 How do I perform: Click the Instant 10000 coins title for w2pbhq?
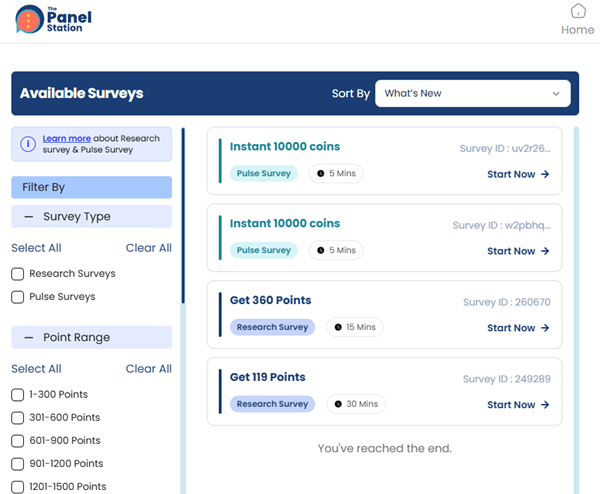[x=285, y=223]
